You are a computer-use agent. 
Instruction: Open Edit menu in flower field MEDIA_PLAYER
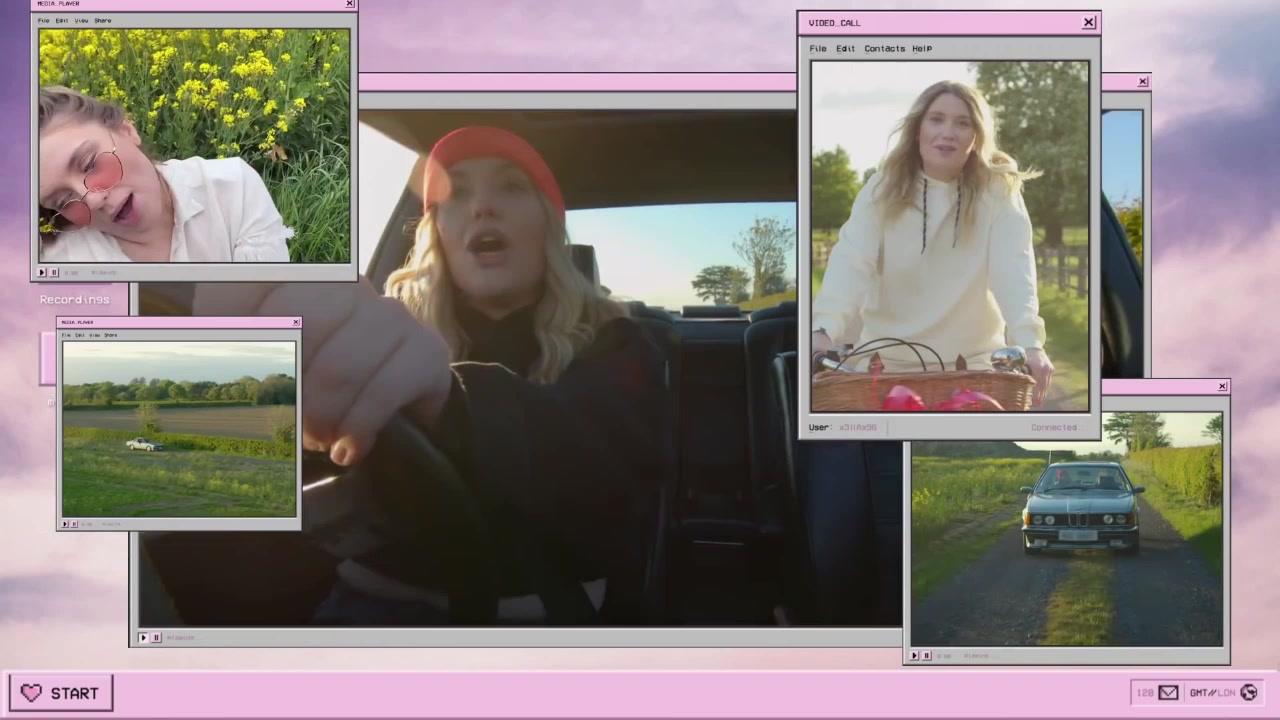(x=62, y=20)
